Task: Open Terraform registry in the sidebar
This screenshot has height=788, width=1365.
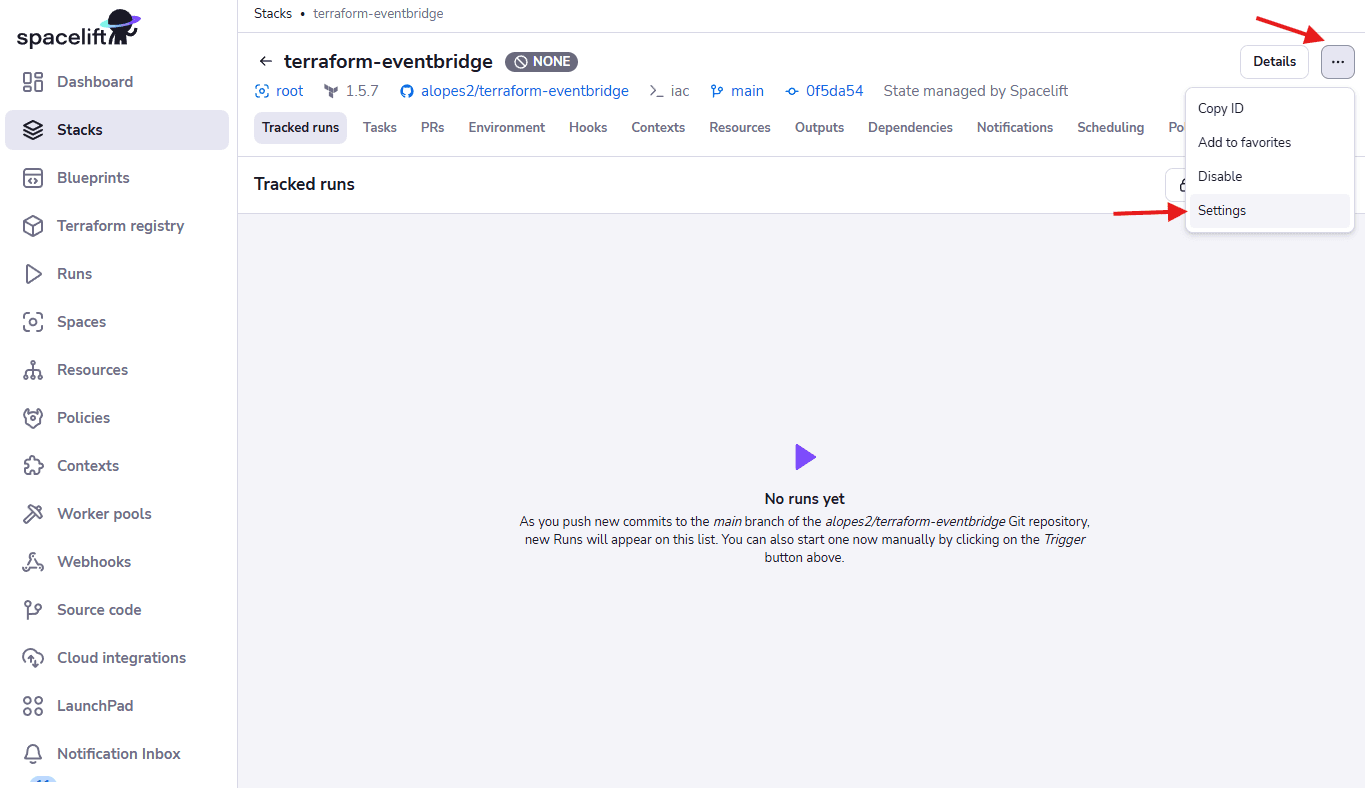Action: pos(117,226)
